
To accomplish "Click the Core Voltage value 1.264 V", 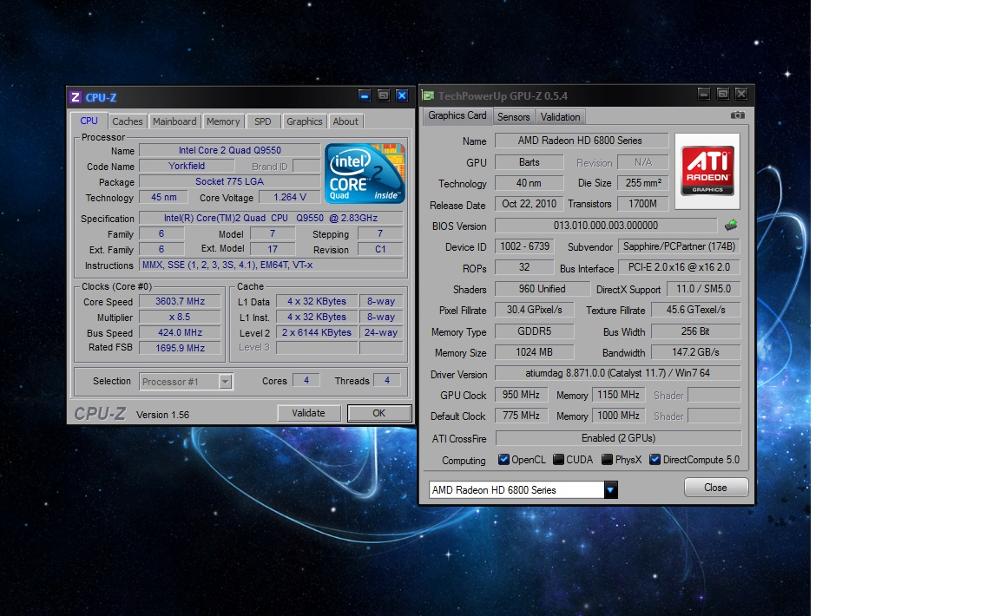I will [290, 198].
